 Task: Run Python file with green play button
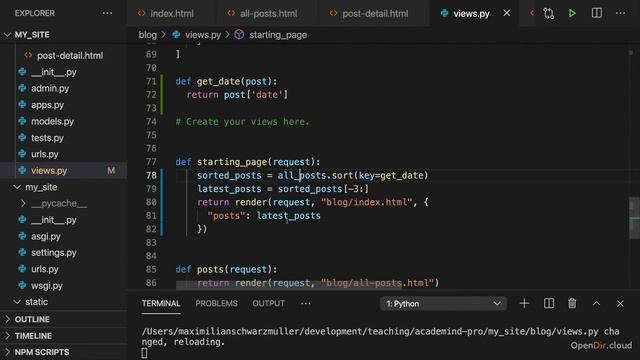572,13
